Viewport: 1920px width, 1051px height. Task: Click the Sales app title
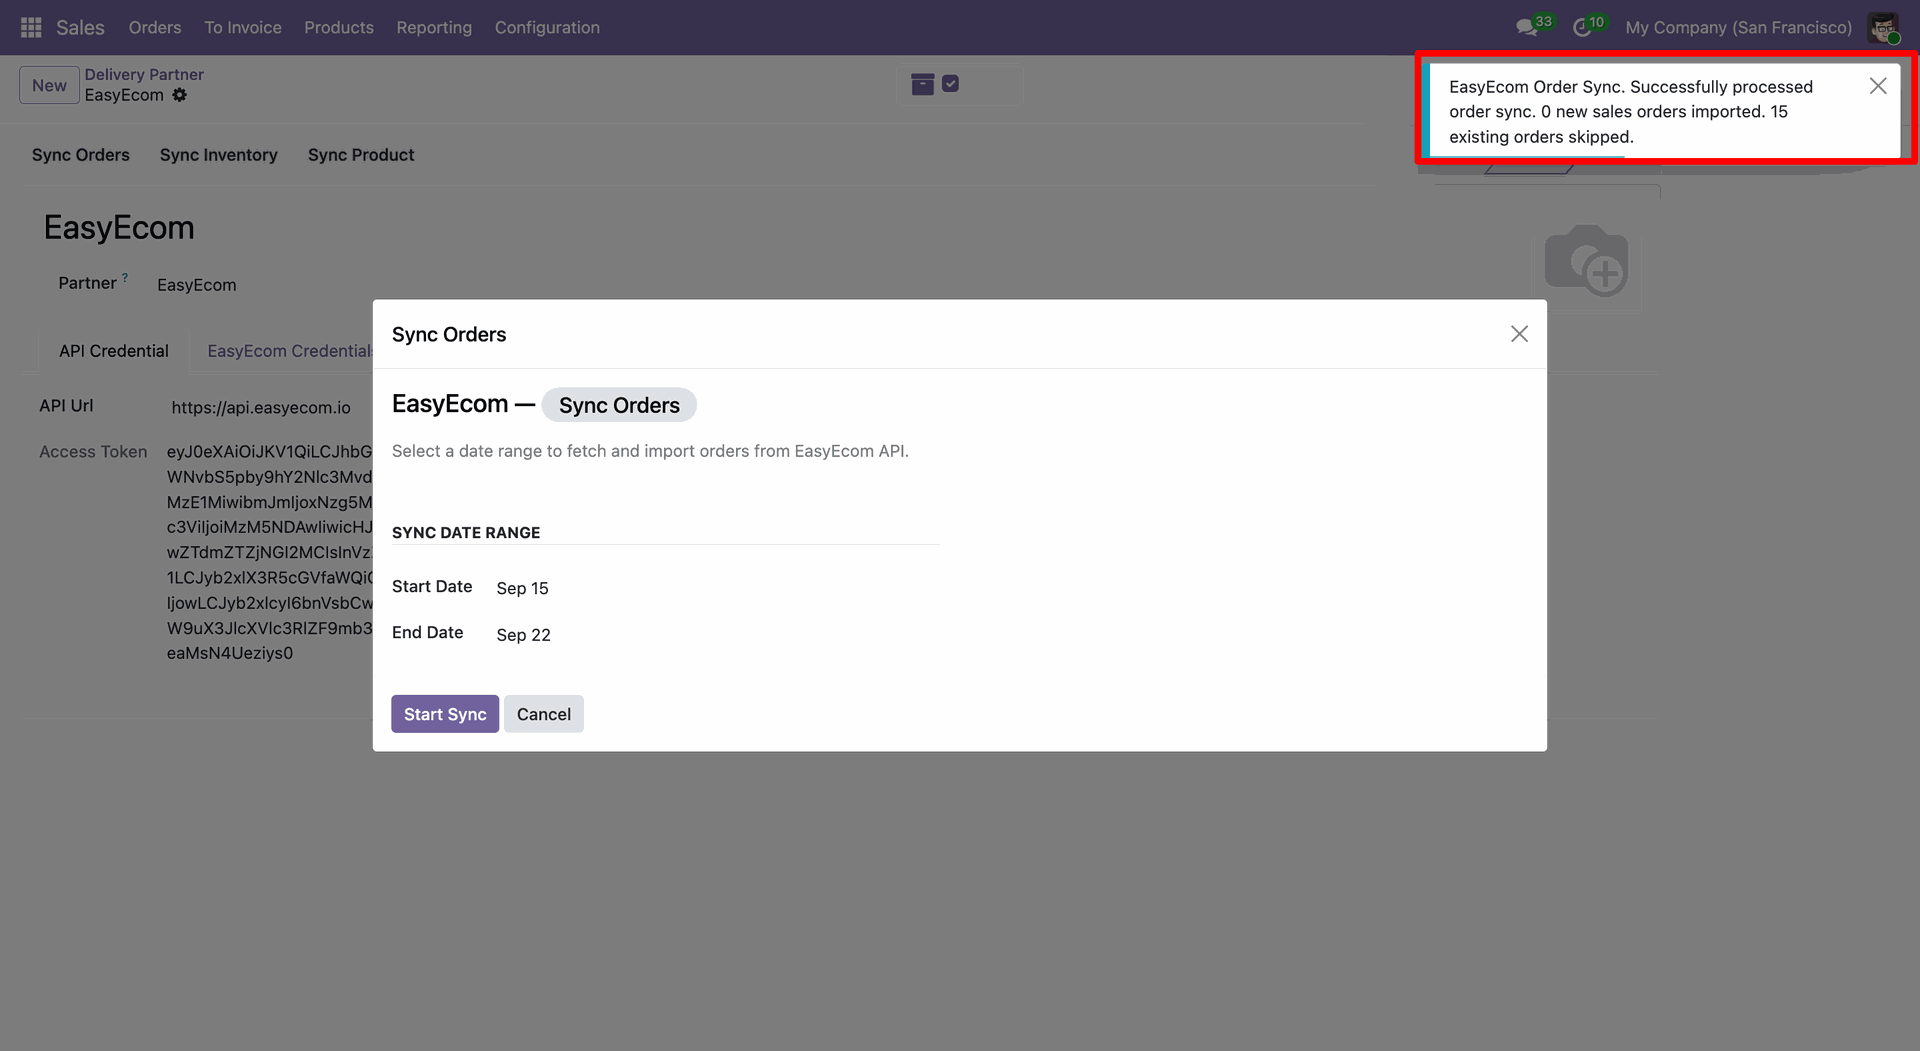tap(80, 27)
